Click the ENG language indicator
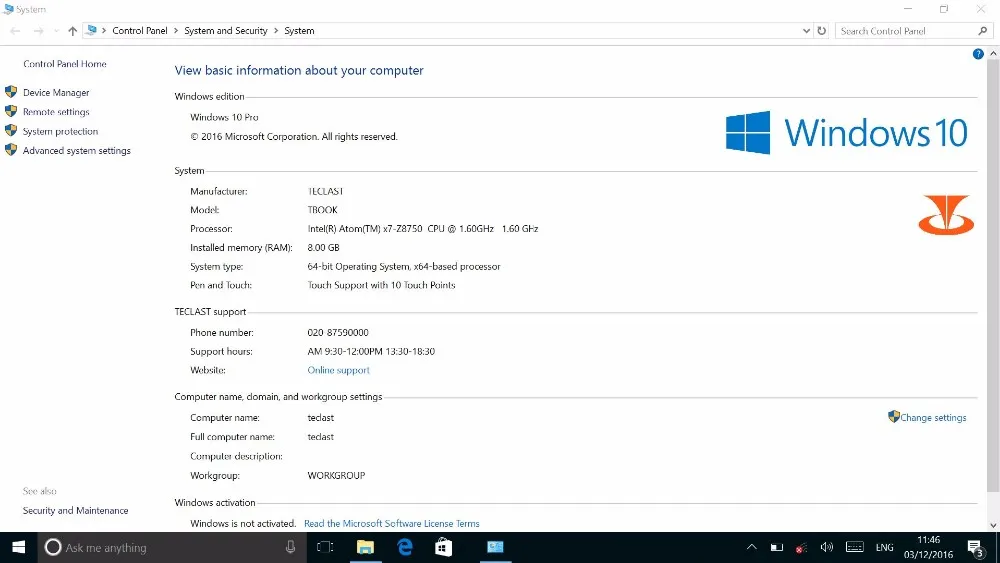This screenshot has width=1000, height=563. point(884,547)
